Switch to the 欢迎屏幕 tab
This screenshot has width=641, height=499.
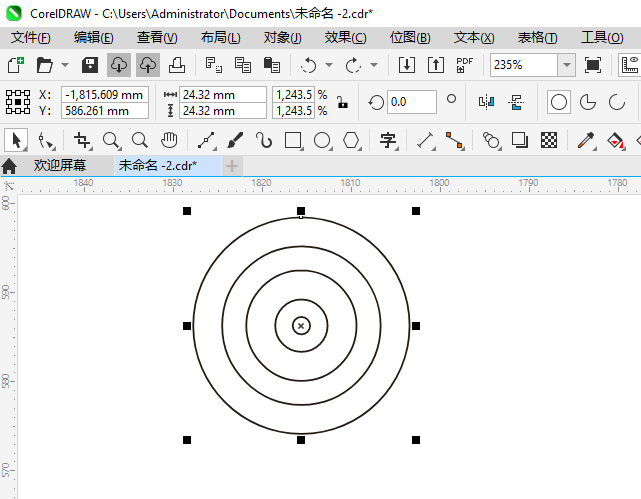point(59,165)
